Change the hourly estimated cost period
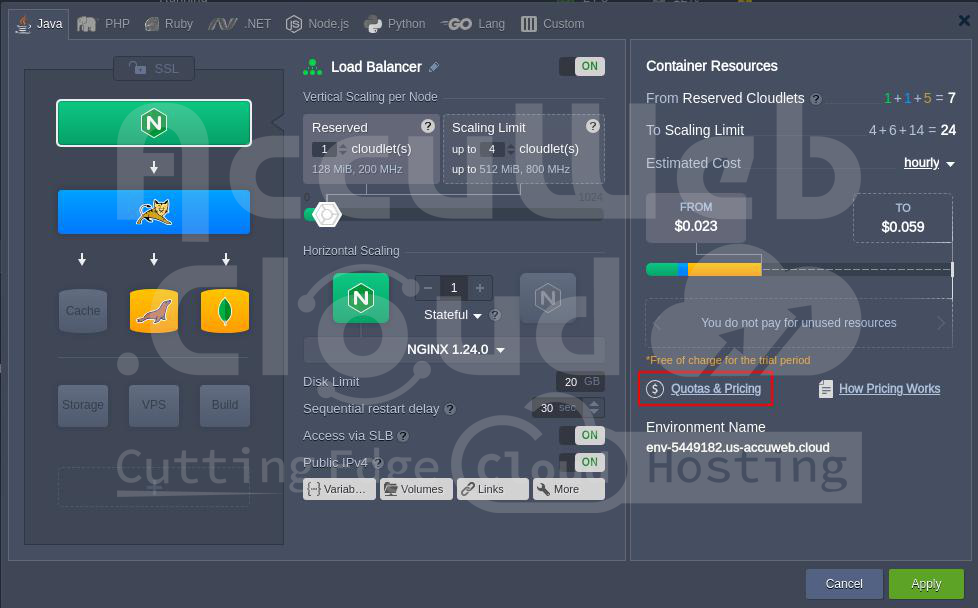This screenshot has height=608, width=978. tap(929, 163)
